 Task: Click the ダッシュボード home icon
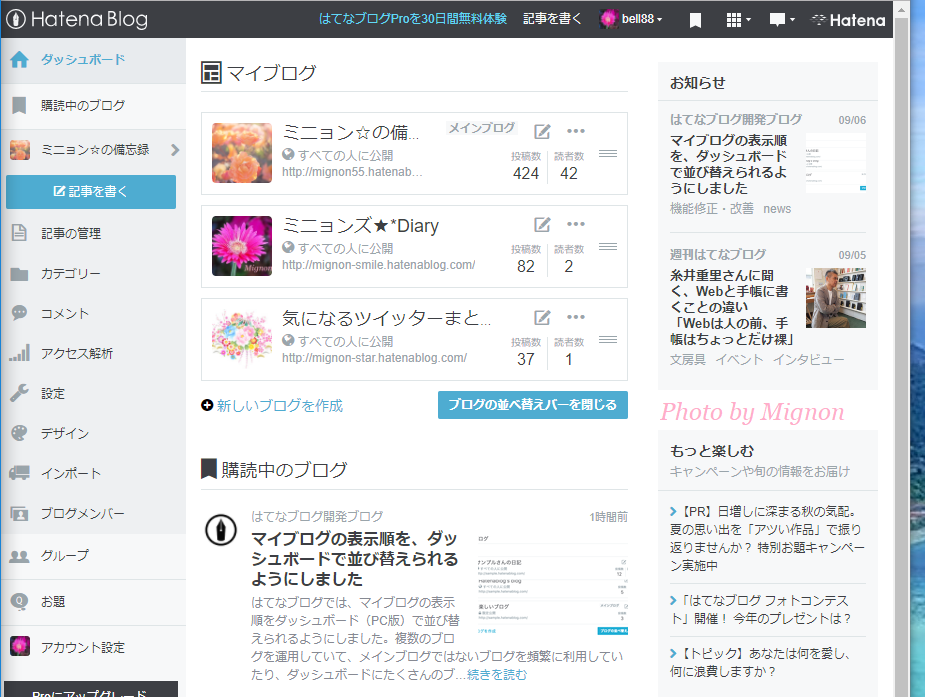pos(19,60)
